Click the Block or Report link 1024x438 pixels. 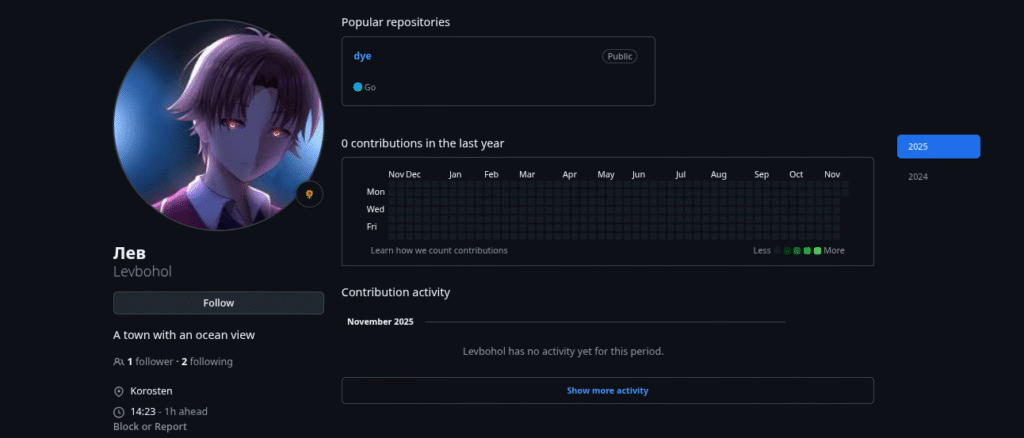click(x=150, y=427)
